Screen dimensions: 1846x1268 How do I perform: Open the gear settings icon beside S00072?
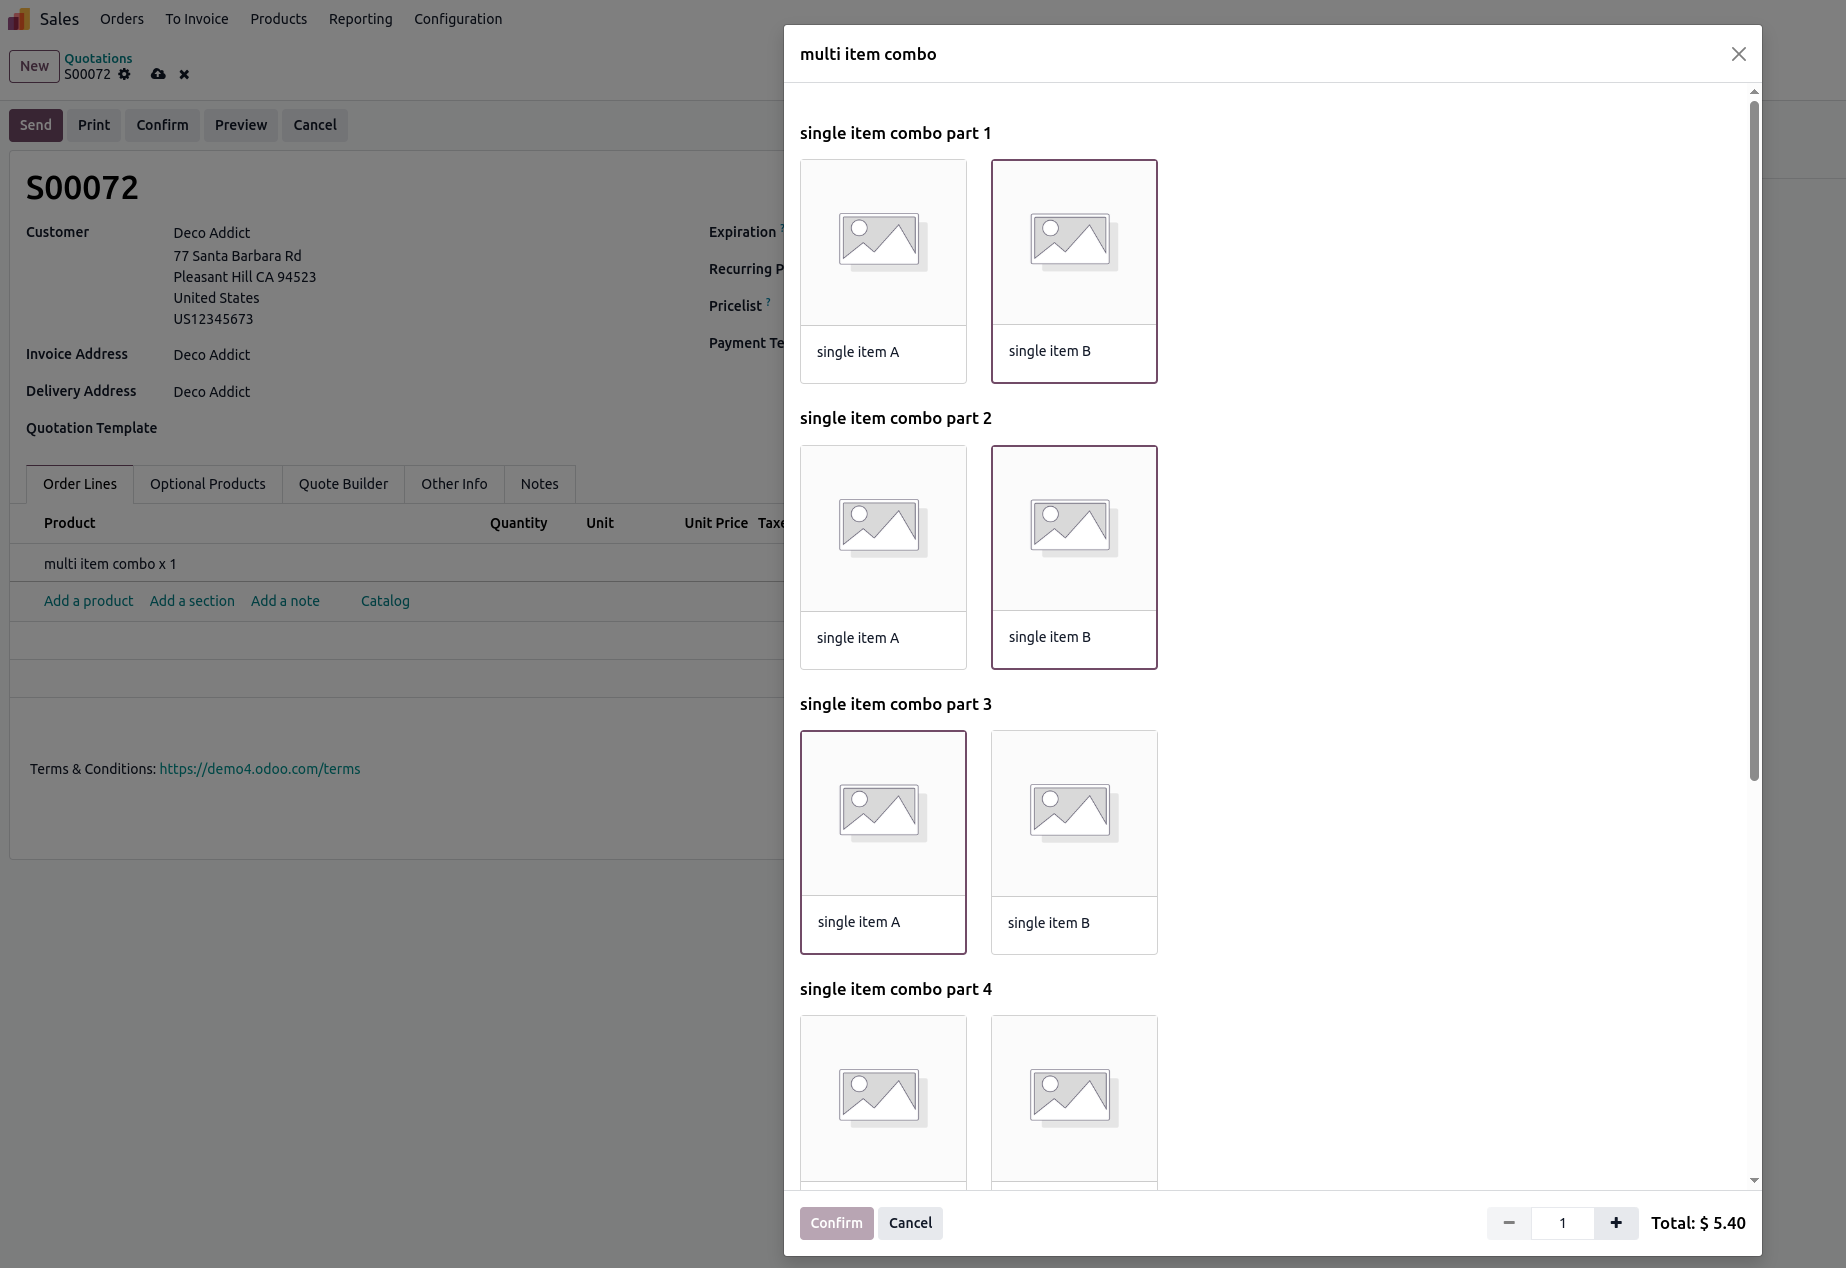tap(124, 74)
